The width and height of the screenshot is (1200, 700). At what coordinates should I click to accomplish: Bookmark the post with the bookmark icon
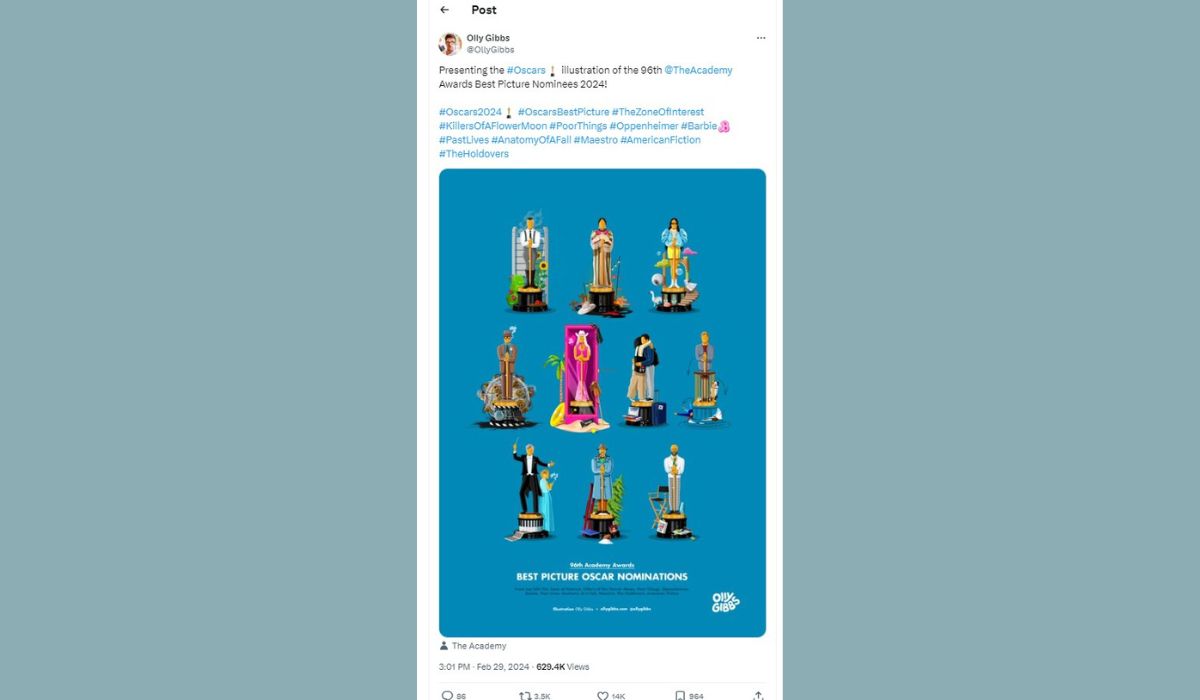680,695
